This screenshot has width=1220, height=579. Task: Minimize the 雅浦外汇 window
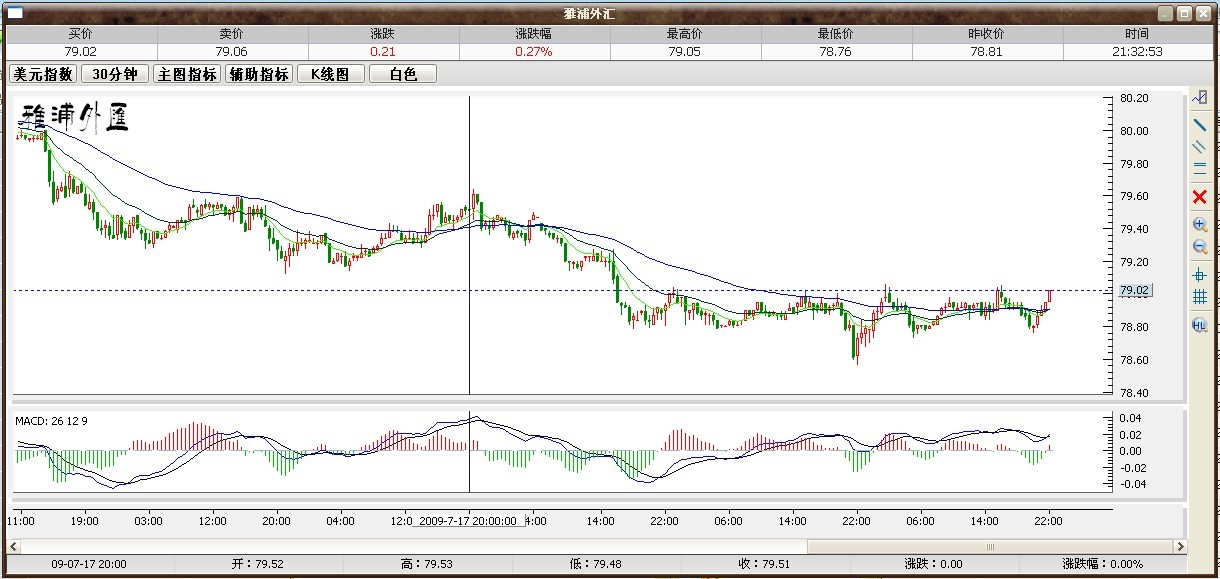(1166, 13)
